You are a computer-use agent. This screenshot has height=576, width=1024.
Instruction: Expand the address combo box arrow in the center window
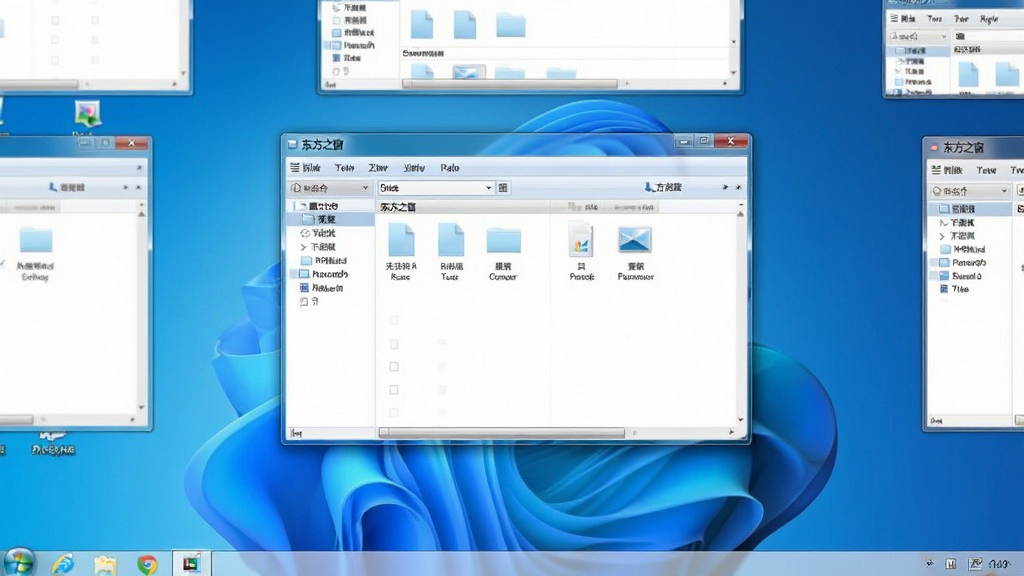coord(488,188)
